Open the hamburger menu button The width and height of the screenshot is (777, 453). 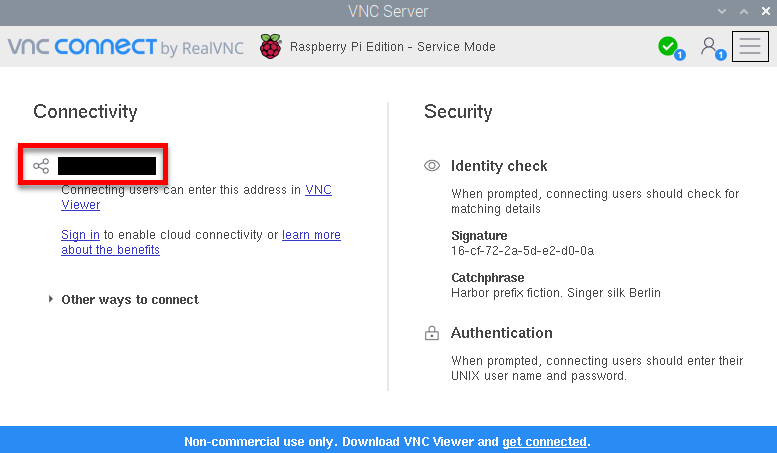click(x=750, y=47)
